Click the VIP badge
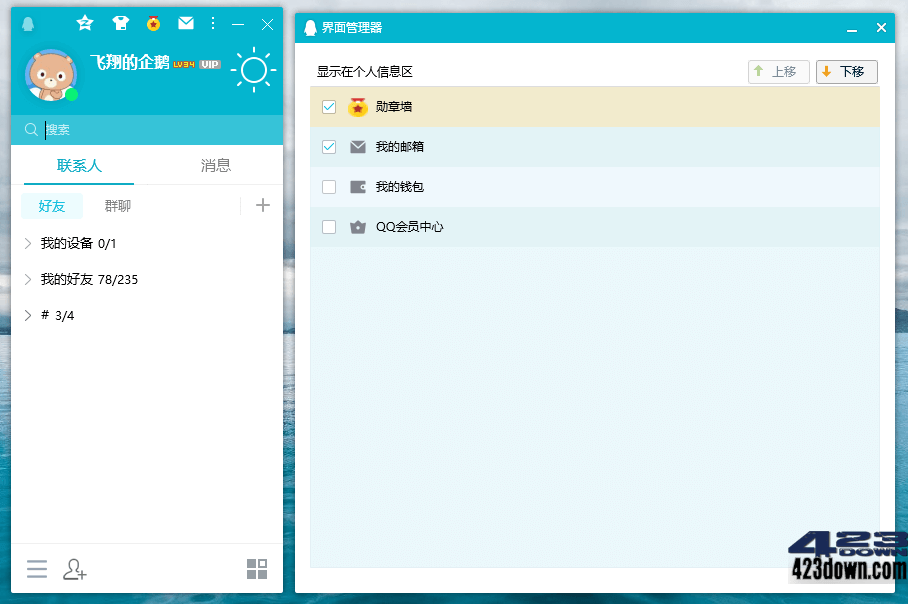Screen dimensions: 908x604 (210, 64)
